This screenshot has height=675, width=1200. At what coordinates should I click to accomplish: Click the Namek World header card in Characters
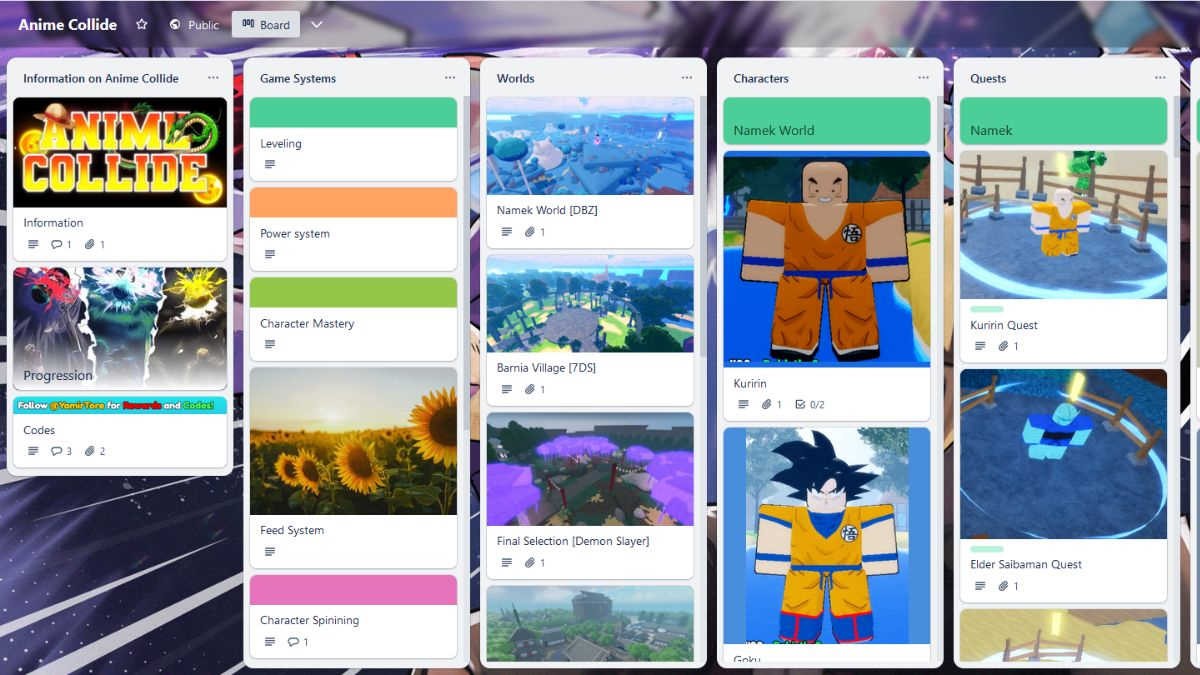tap(827, 121)
